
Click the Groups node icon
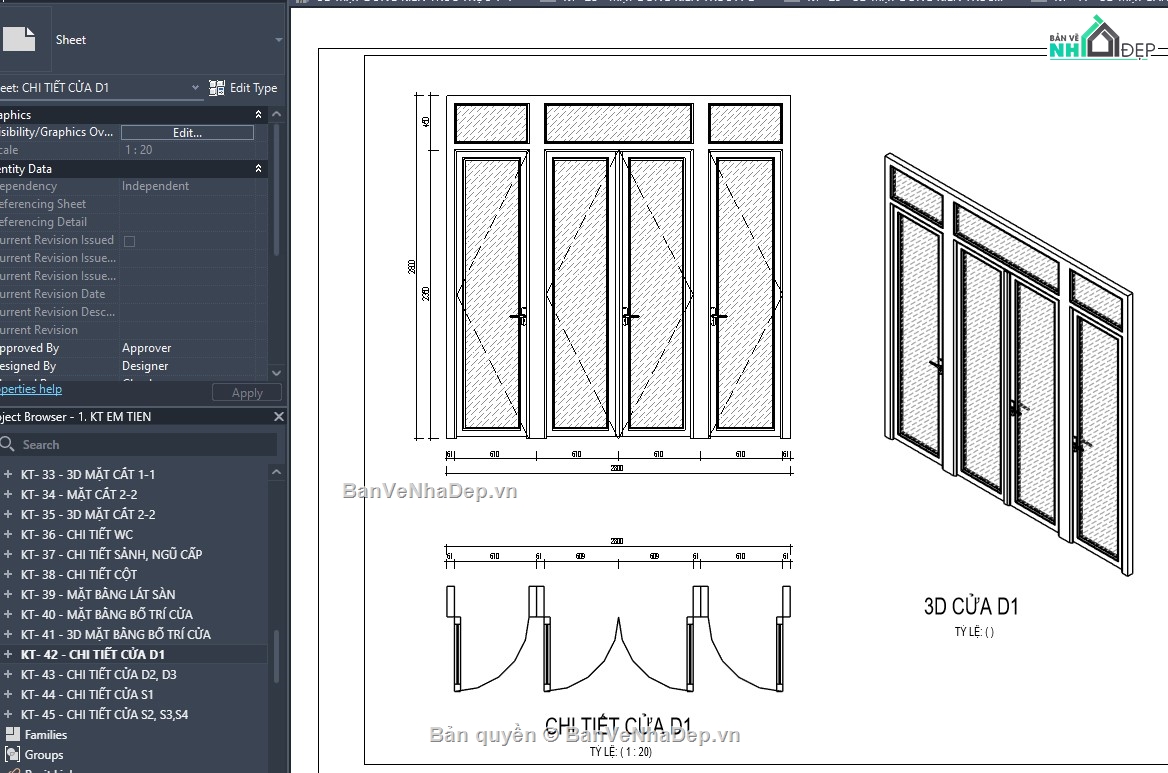pos(13,754)
